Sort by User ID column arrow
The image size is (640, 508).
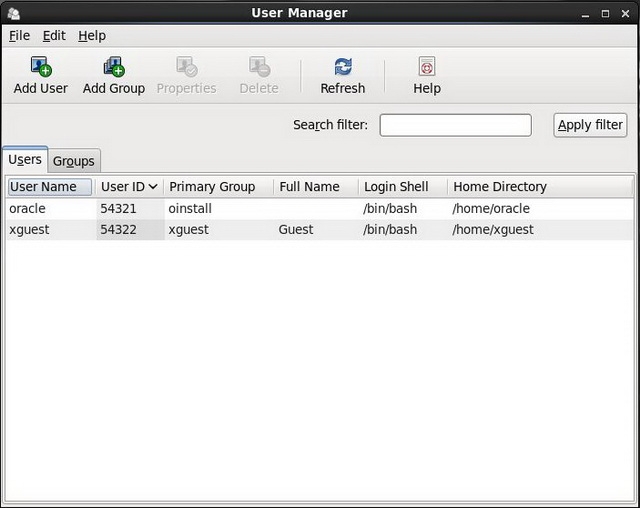click(153, 187)
